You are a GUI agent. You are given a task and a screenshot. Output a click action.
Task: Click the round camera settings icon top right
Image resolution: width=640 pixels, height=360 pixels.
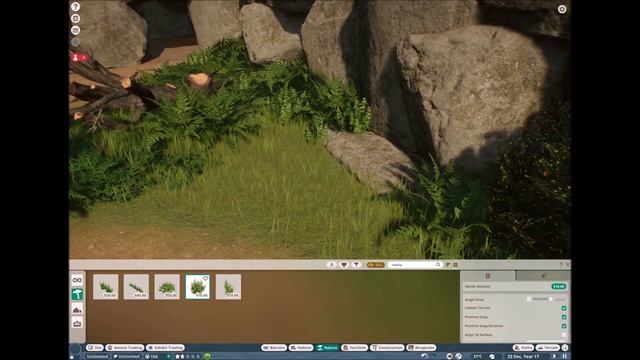click(x=562, y=9)
